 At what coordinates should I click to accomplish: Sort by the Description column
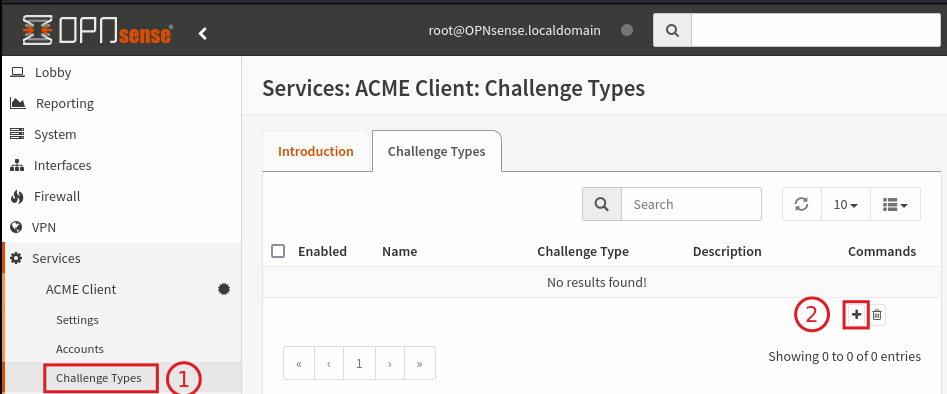click(727, 251)
